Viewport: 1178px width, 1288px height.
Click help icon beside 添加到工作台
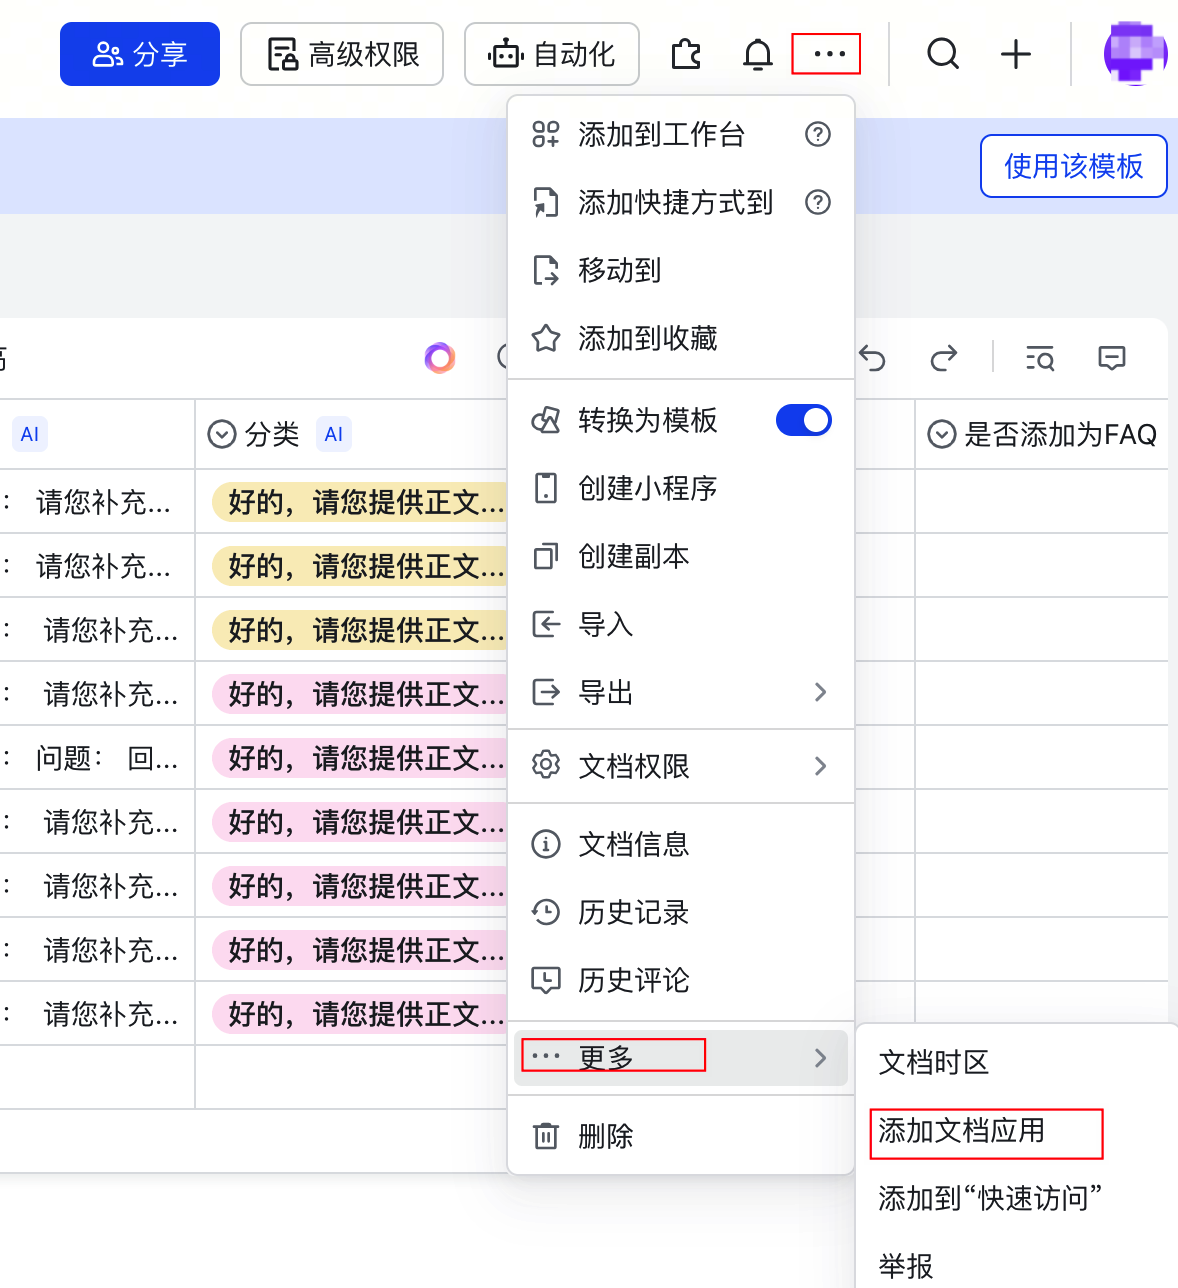(x=818, y=134)
